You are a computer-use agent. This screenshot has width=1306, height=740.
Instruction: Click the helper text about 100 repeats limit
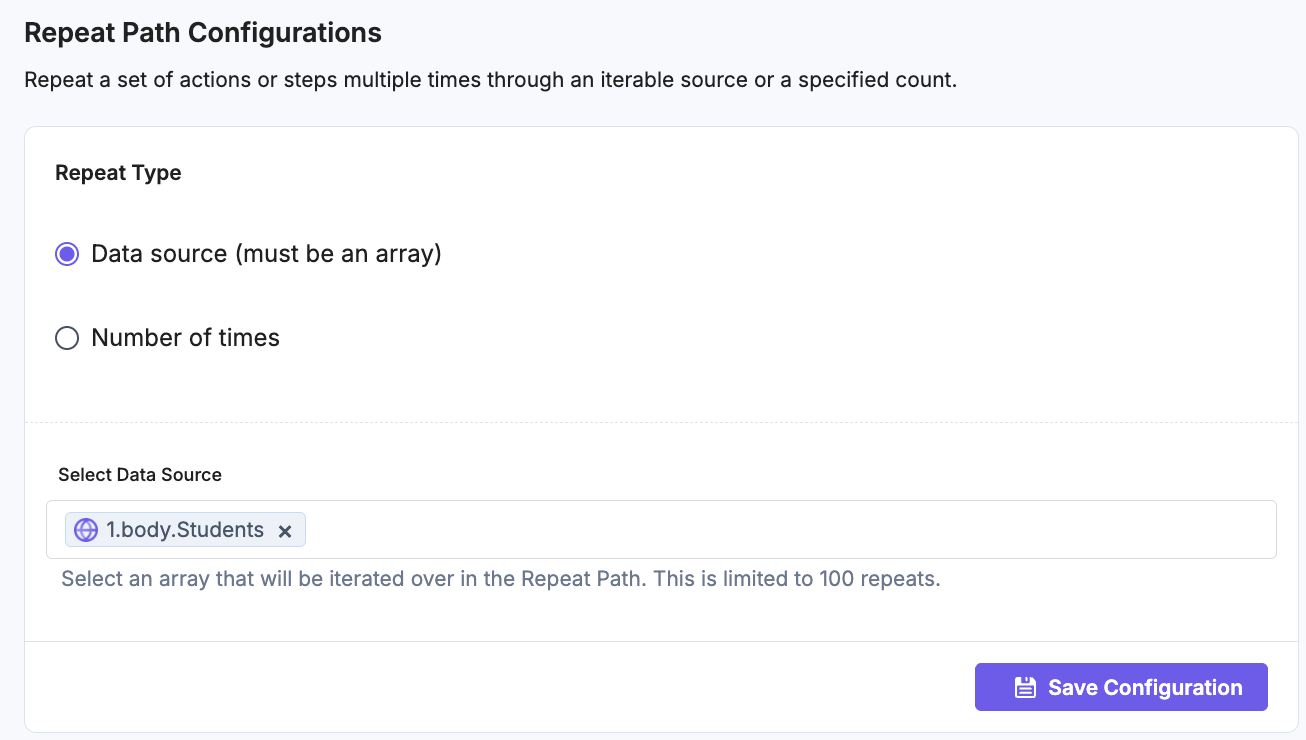(x=501, y=579)
